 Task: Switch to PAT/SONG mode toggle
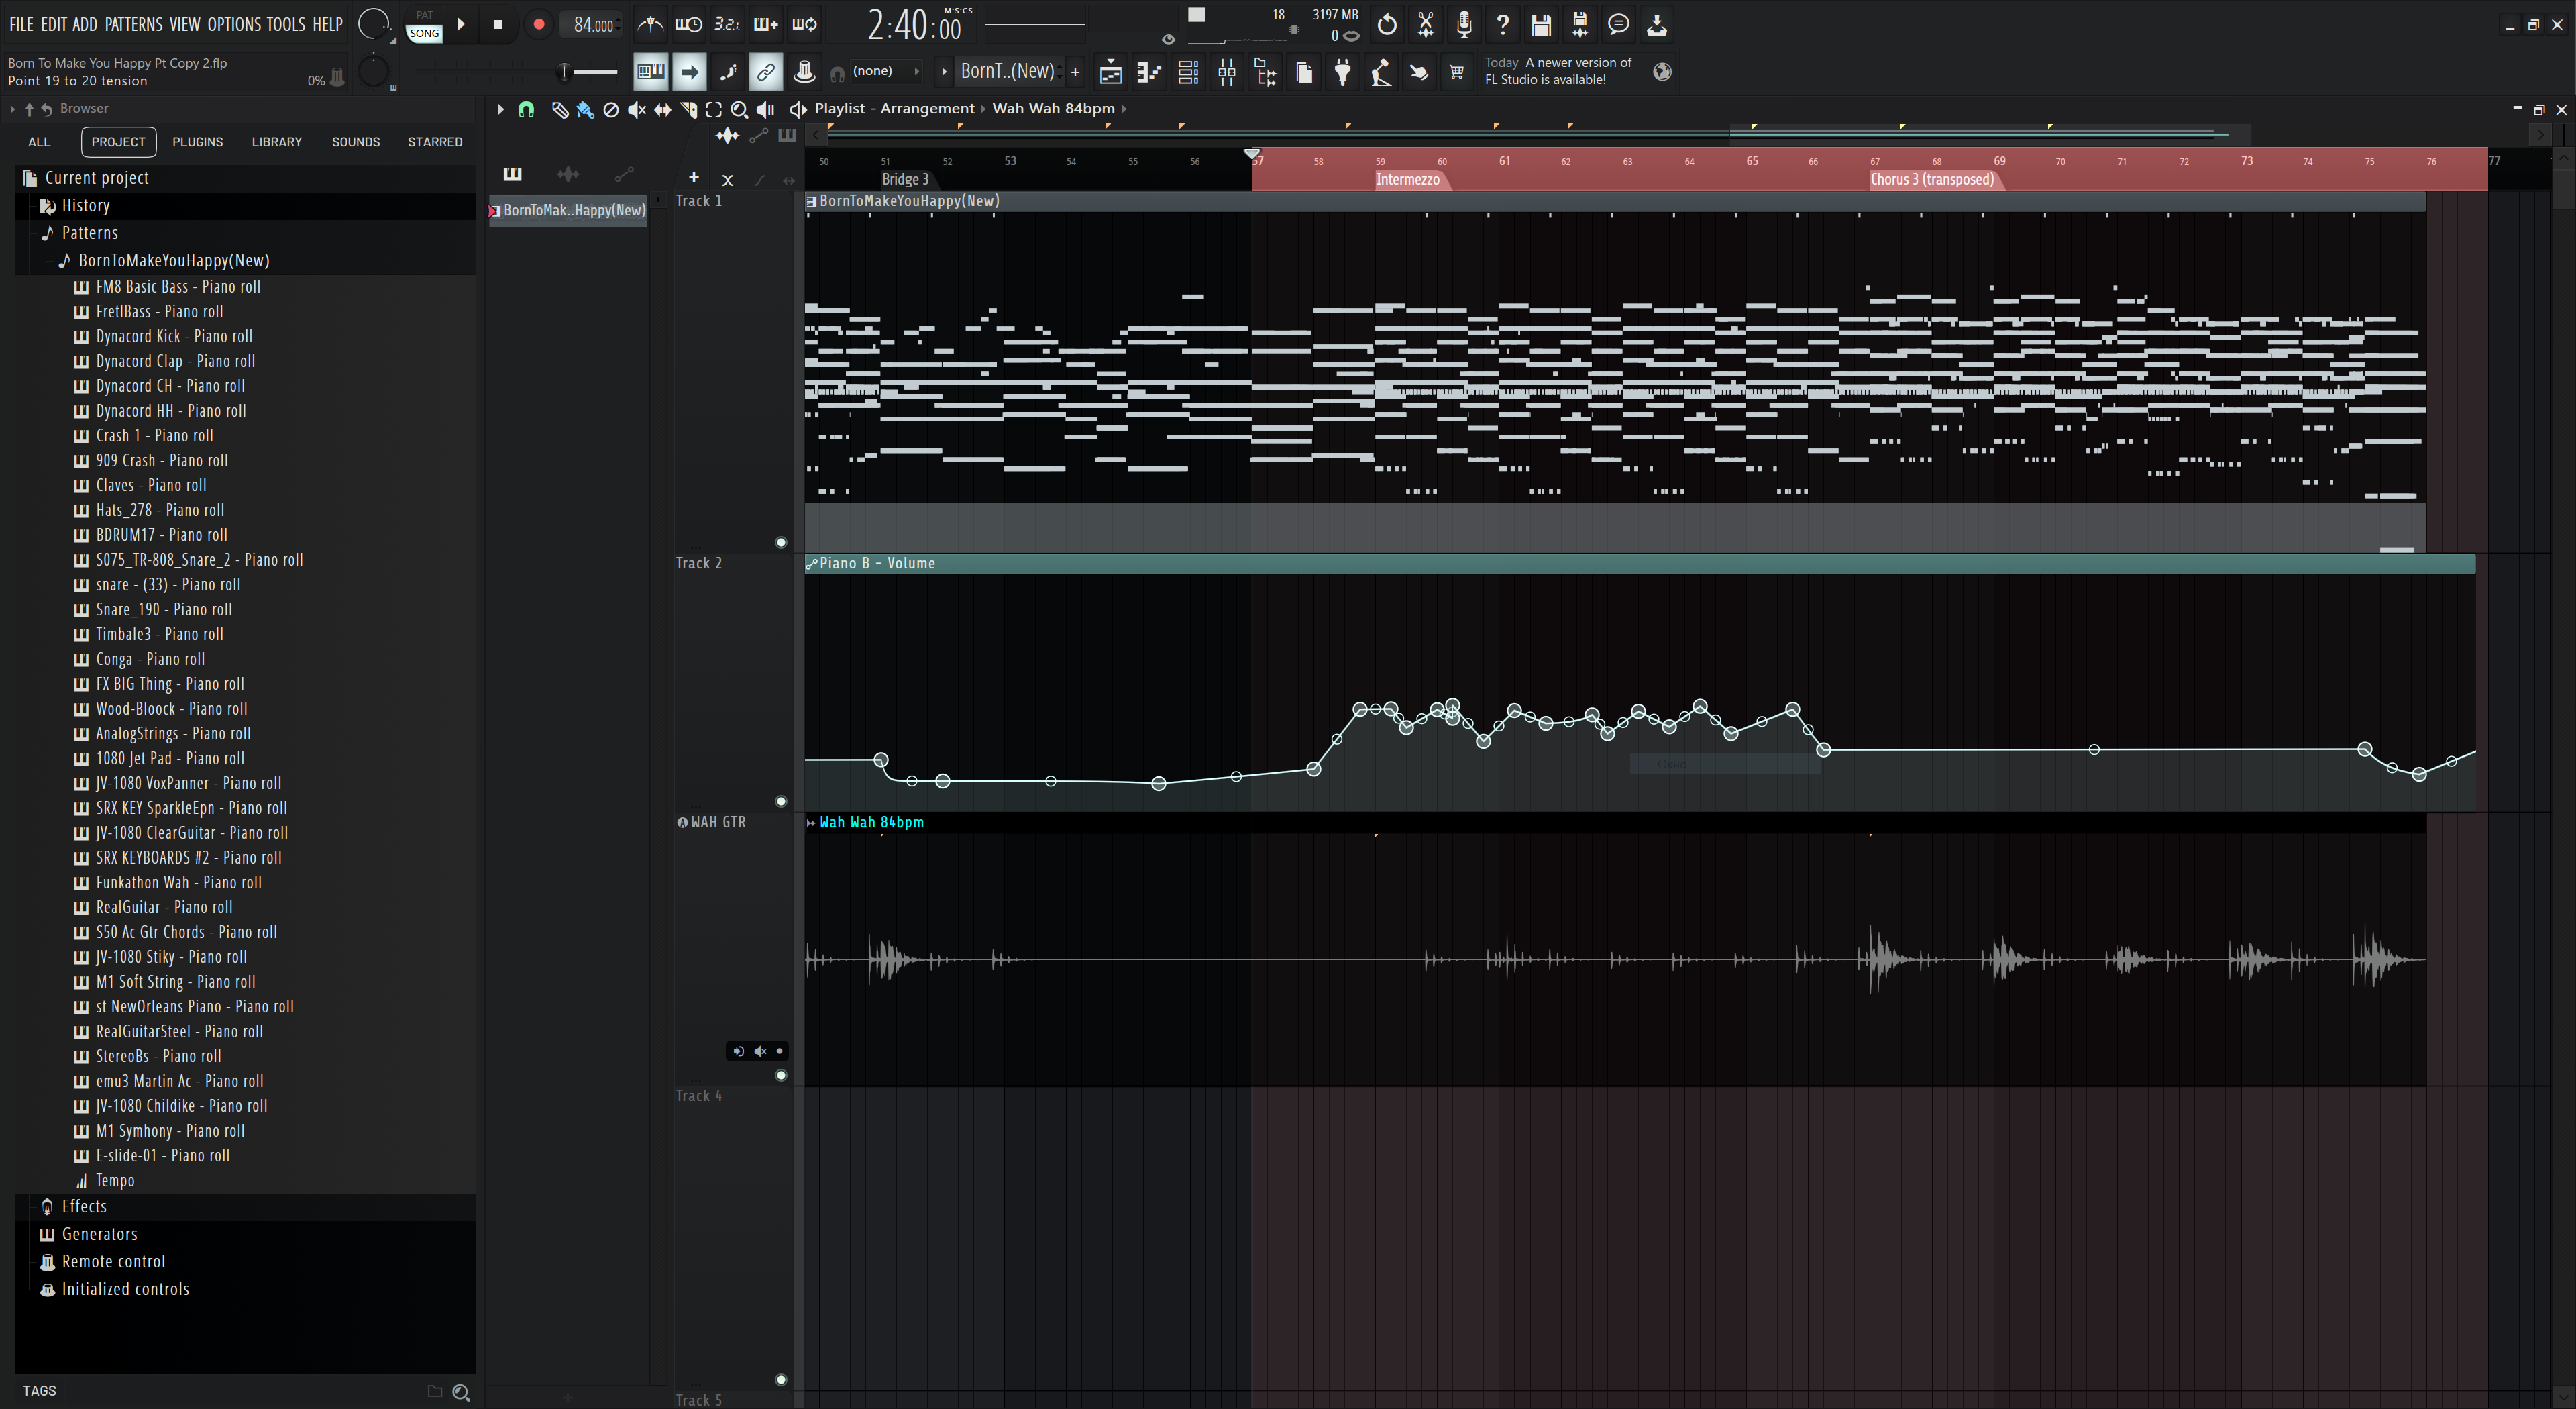tap(424, 25)
